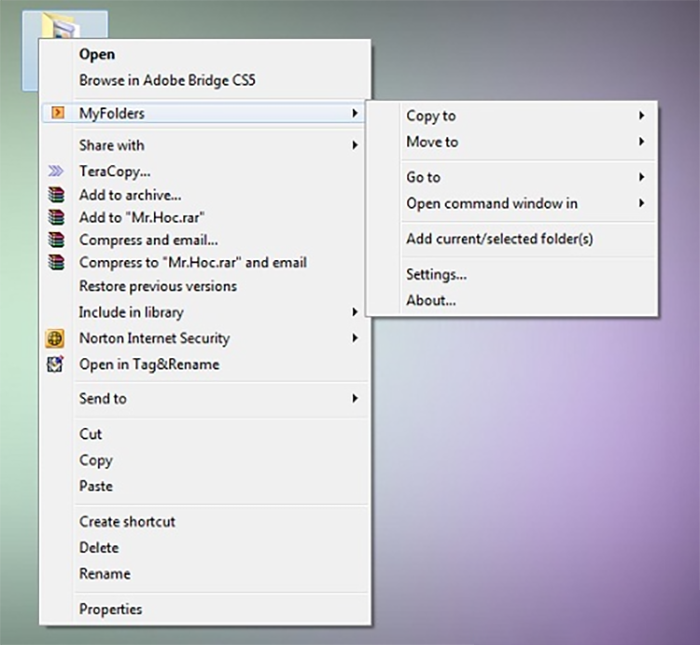Open the Move to submenu item
The height and width of the screenshot is (645, 700).
[512, 141]
